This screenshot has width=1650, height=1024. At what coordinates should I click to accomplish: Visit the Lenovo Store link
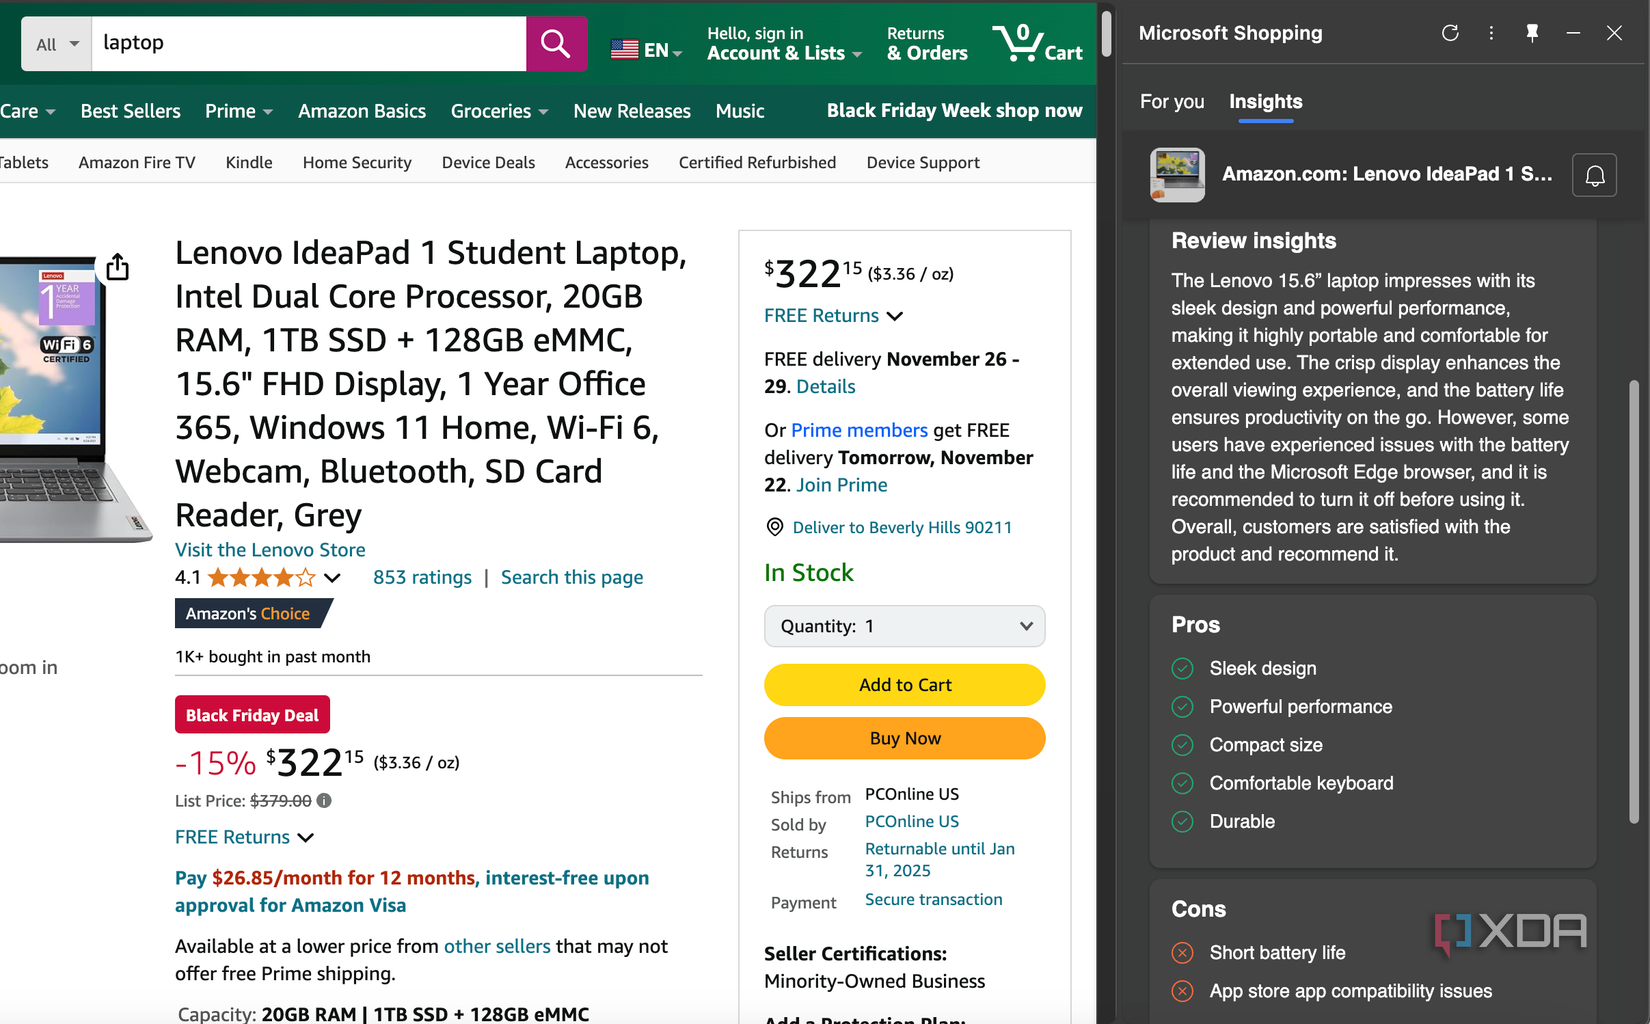pyautogui.click(x=270, y=550)
